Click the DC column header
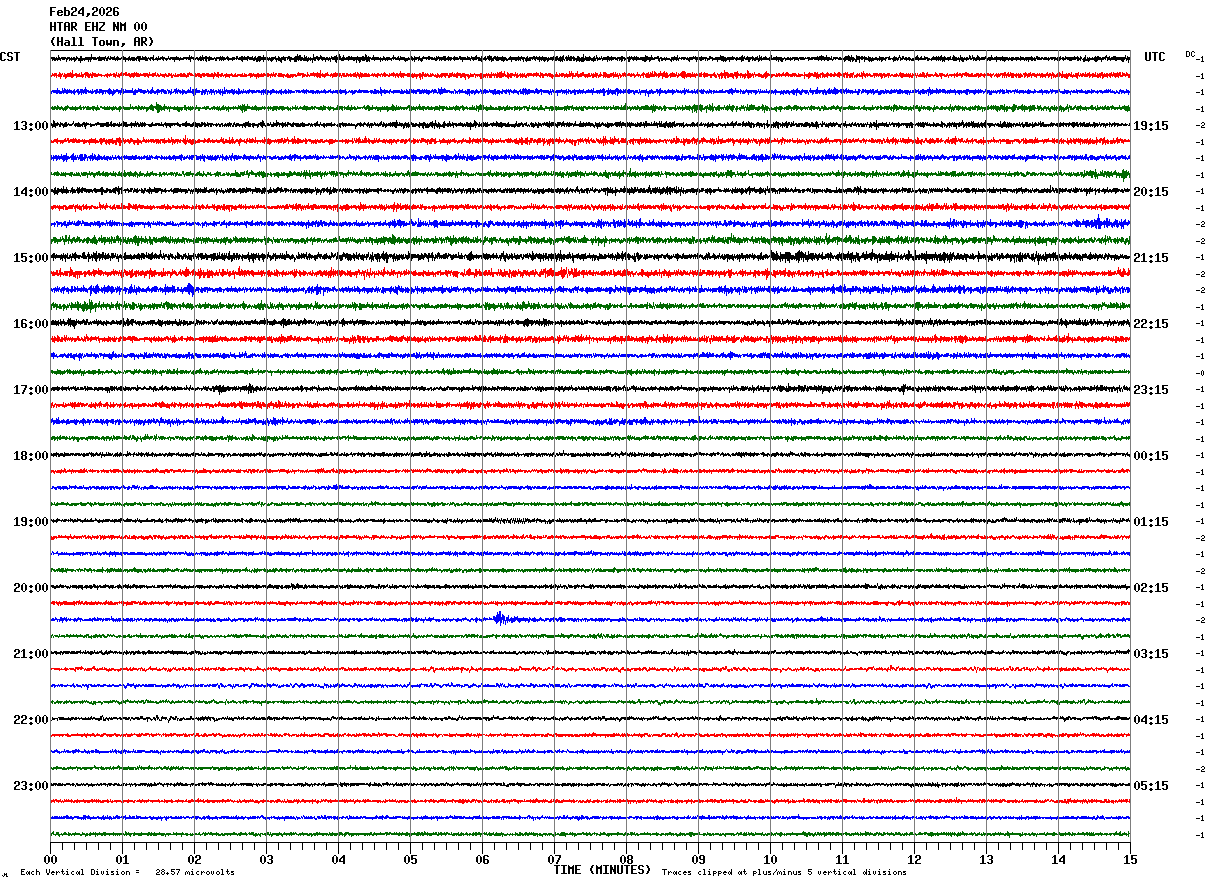This screenshot has height=886, width=1210. [1190, 54]
